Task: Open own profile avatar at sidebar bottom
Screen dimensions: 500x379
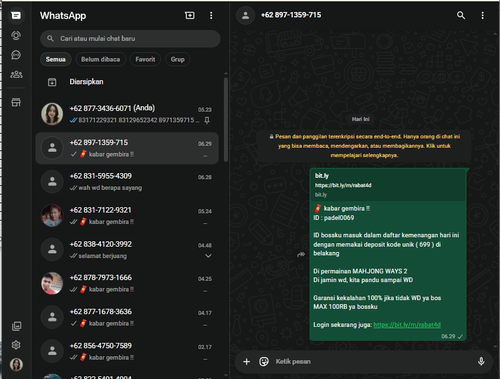Action: (16, 364)
